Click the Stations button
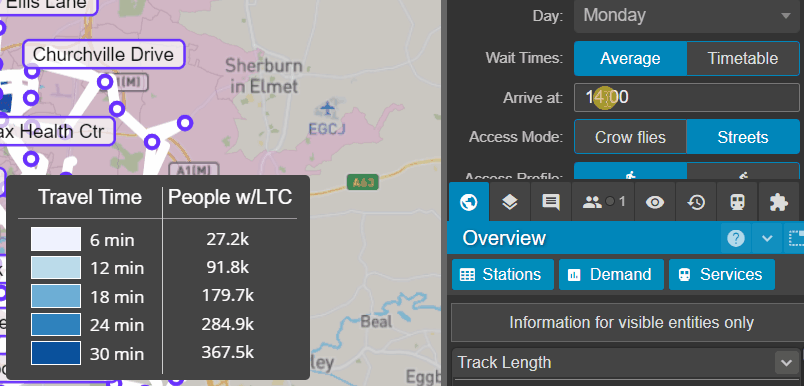 coord(502,274)
